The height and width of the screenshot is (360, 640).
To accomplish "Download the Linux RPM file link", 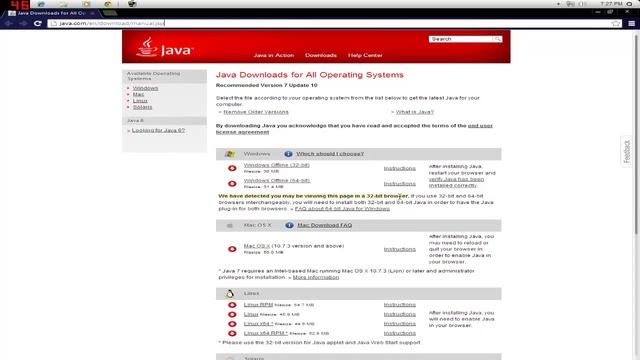I will [258, 305].
